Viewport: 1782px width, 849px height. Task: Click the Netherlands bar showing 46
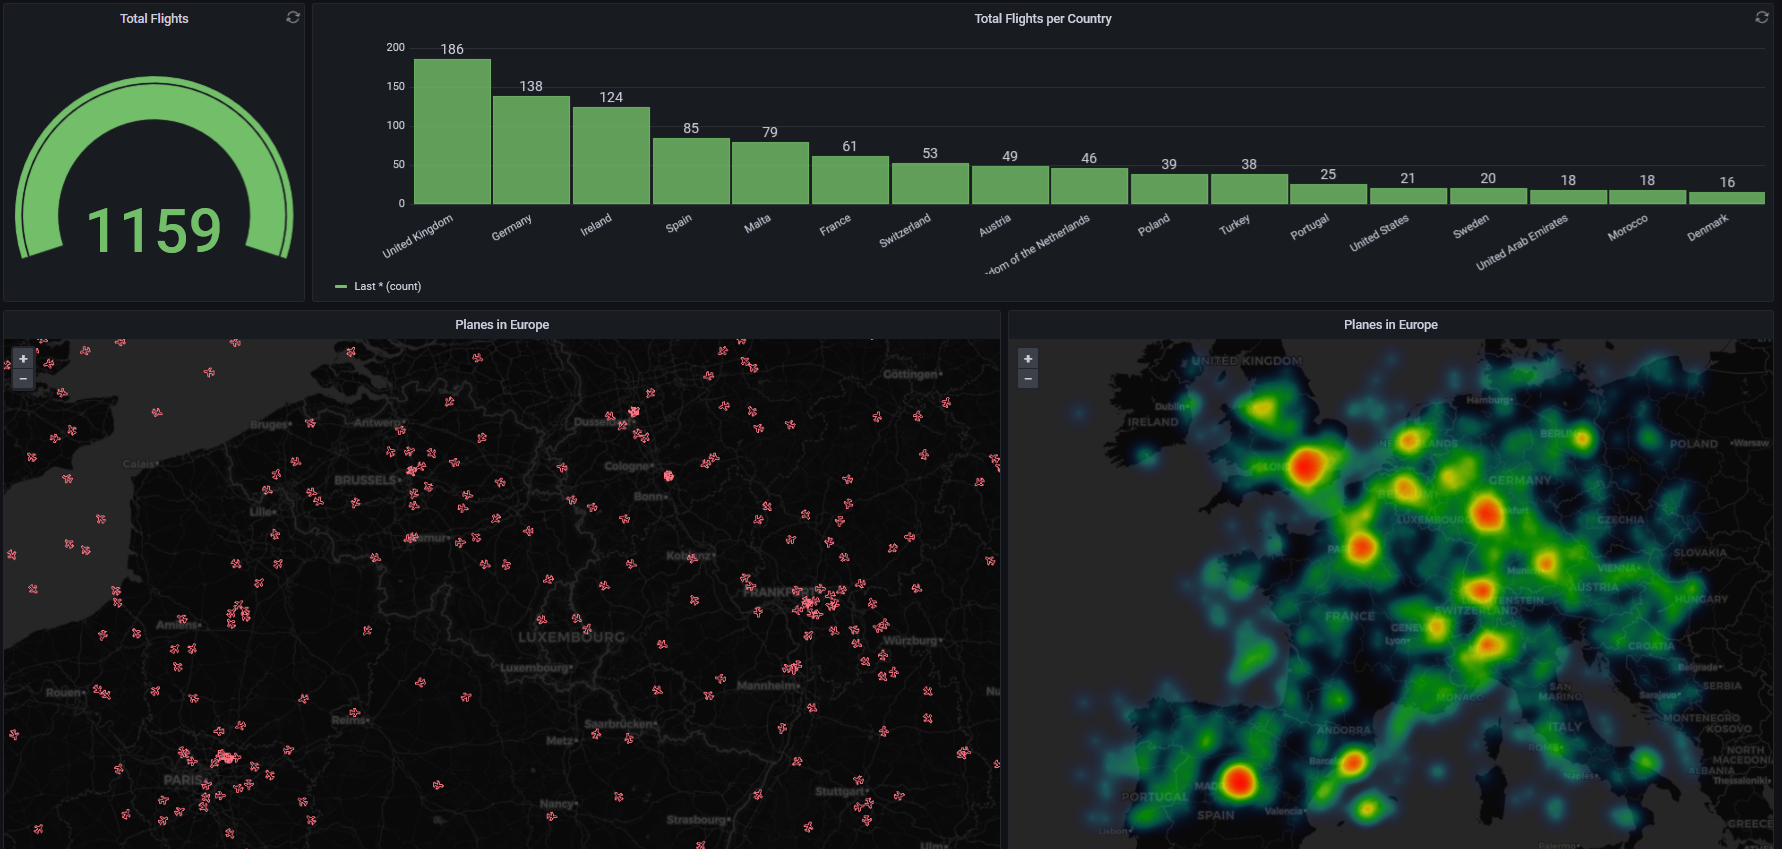(x=1089, y=186)
